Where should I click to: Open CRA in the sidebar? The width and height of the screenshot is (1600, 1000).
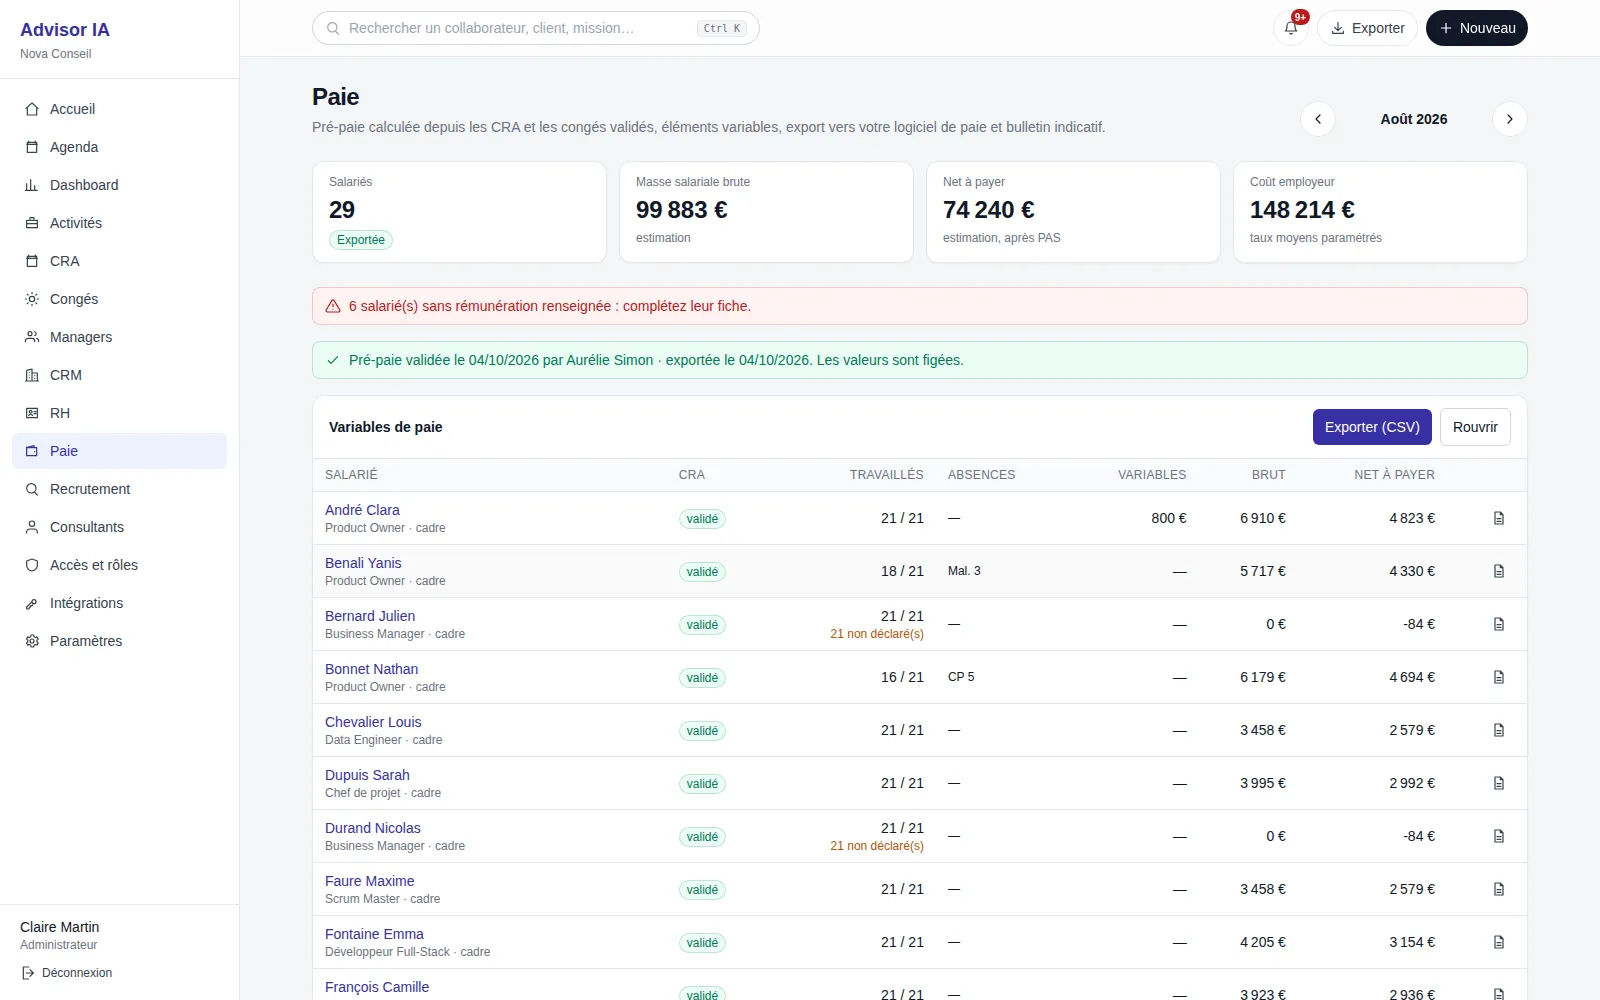pyautogui.click(x=119, y=261)
